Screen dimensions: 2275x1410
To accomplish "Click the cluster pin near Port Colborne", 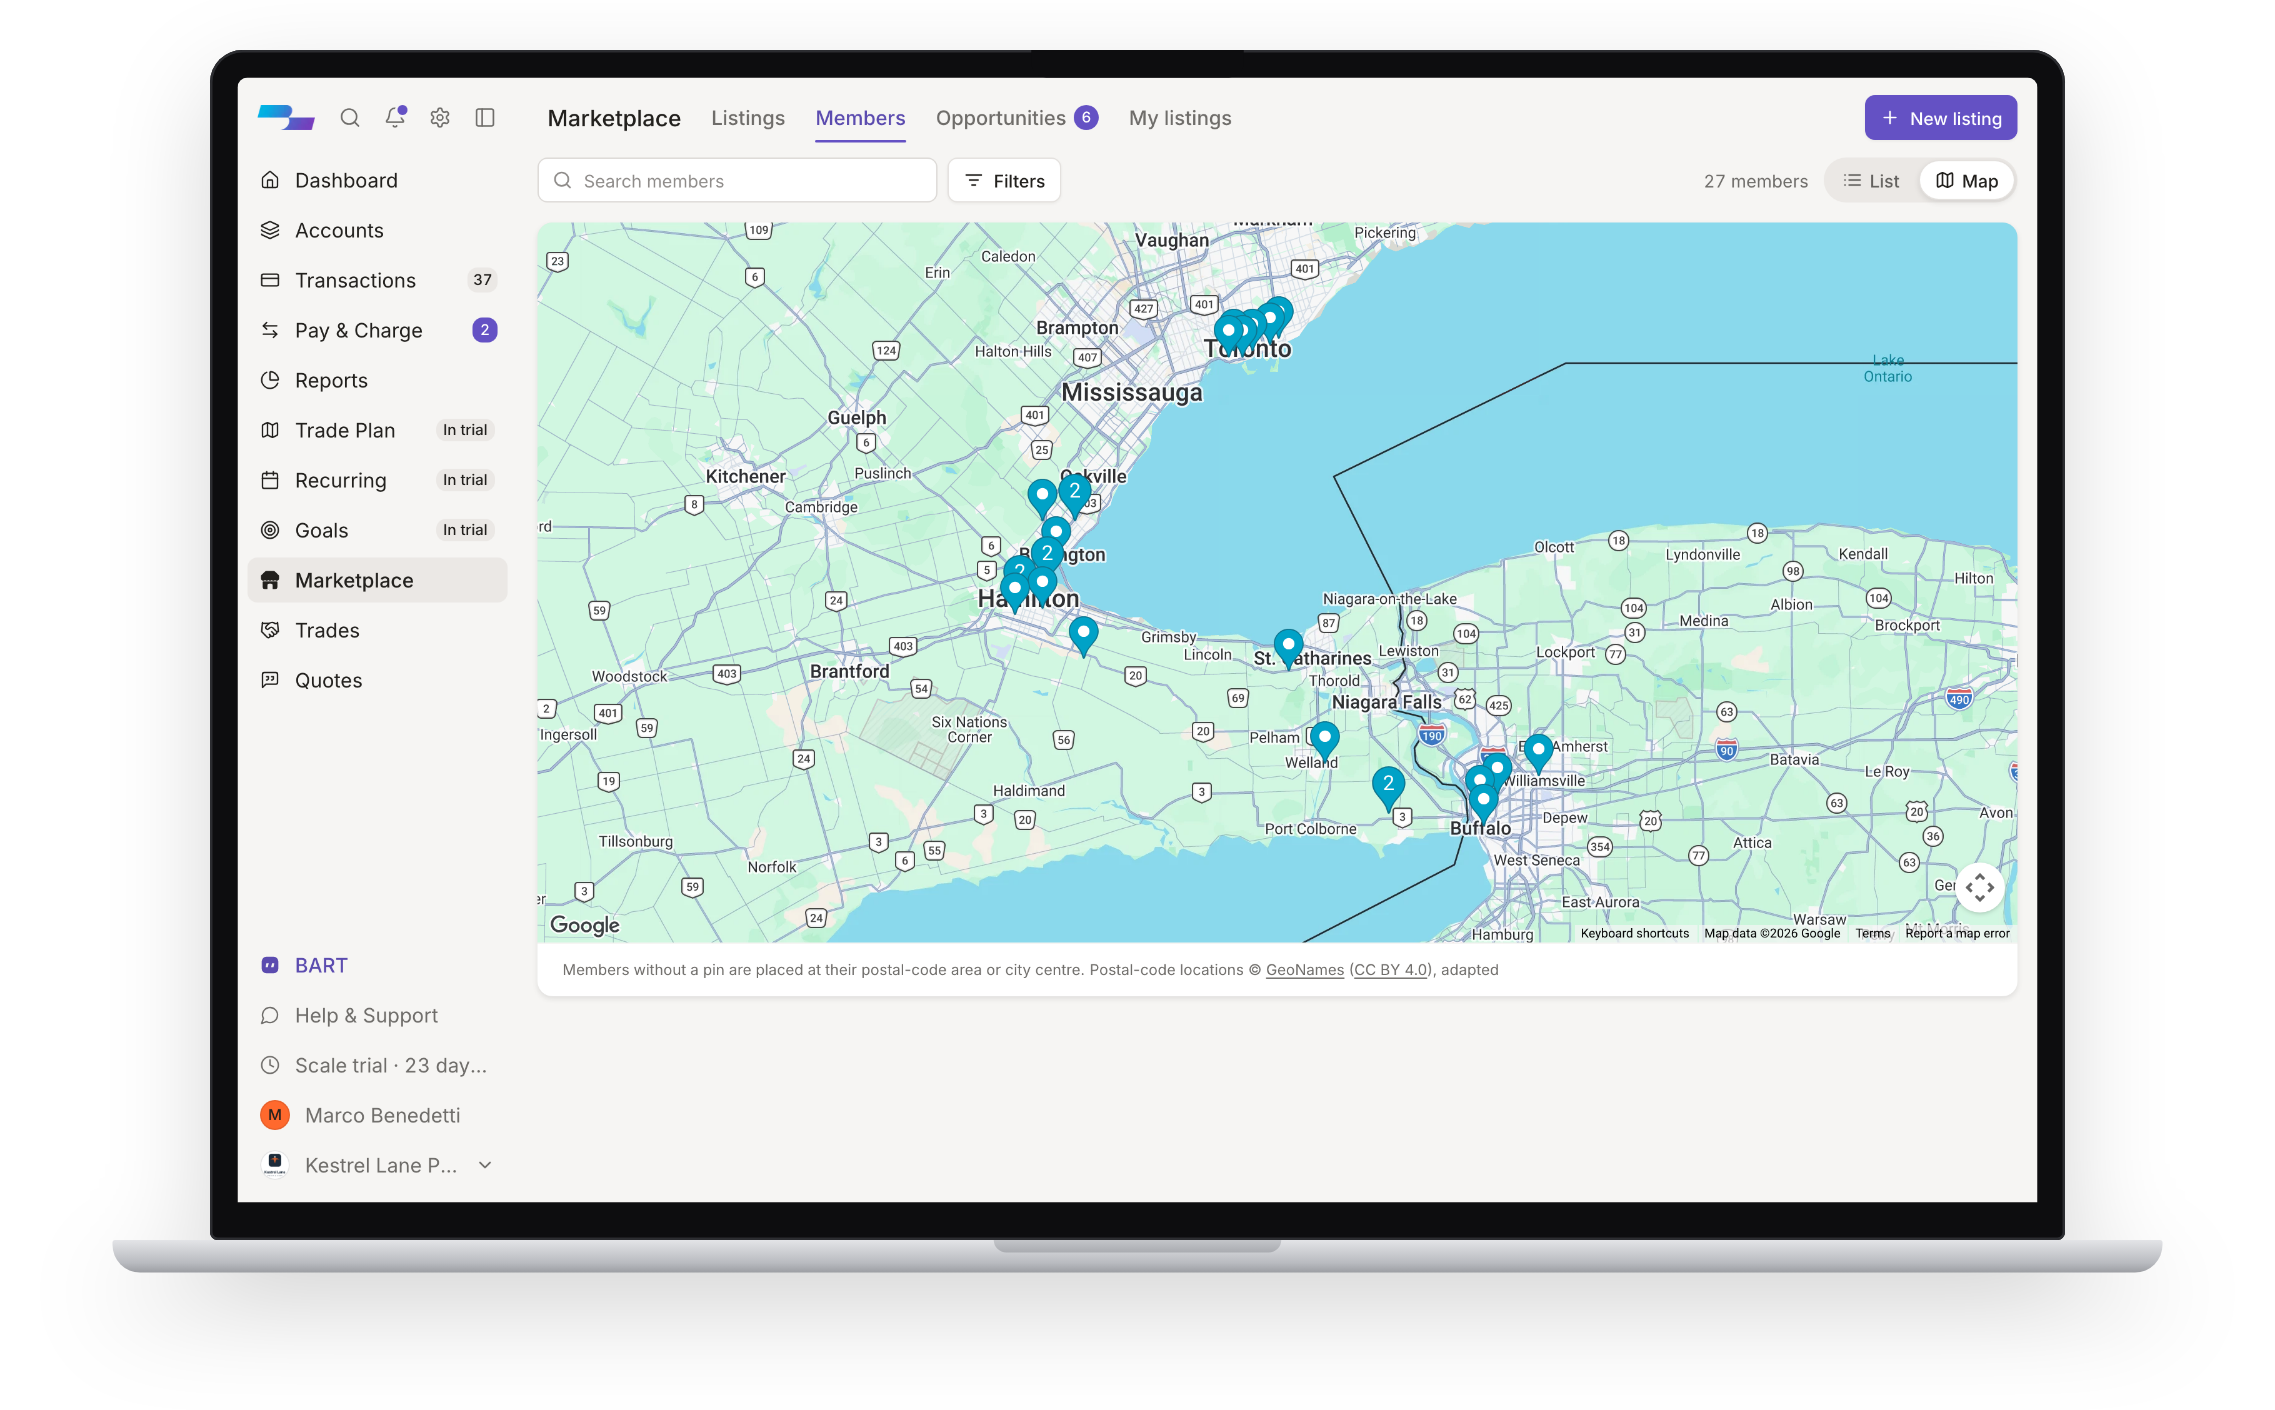I will click(1388, 788).
